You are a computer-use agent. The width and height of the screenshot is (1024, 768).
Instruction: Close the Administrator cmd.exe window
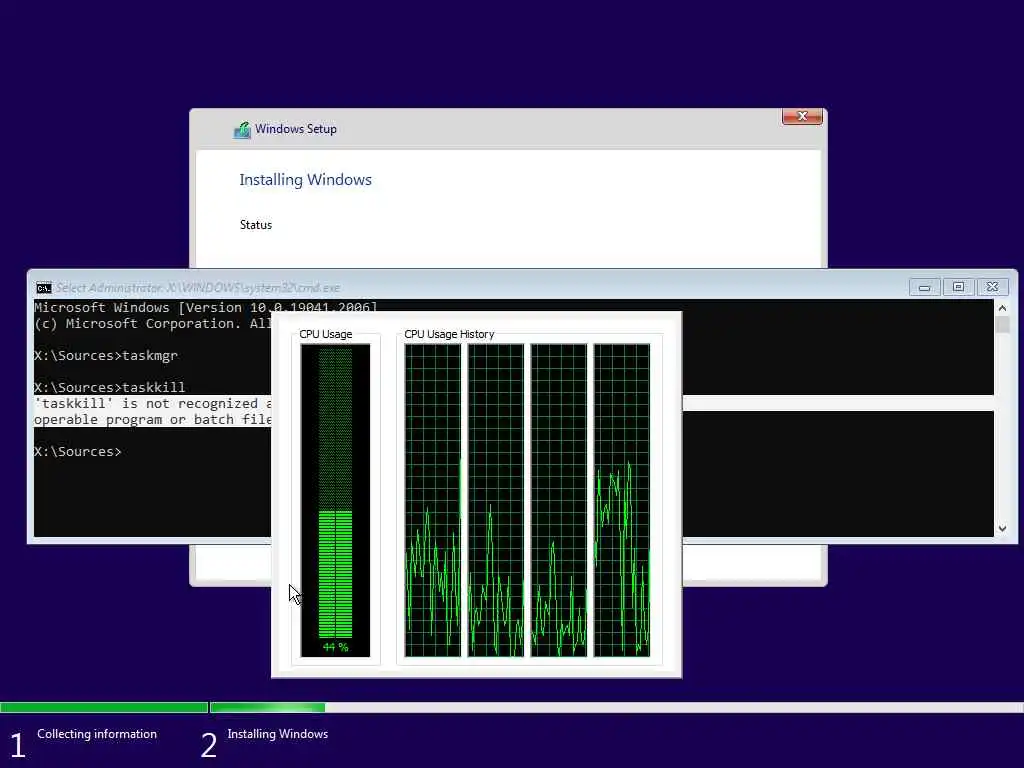pos(992,287)
